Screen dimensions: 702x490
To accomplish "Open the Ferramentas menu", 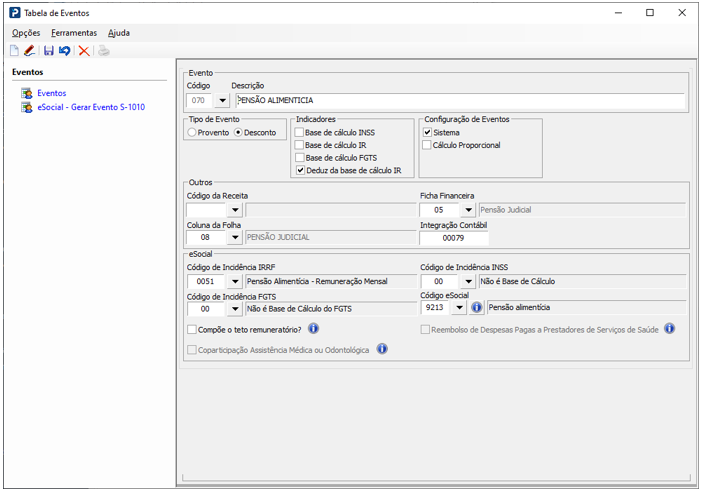I will [74, 33].
